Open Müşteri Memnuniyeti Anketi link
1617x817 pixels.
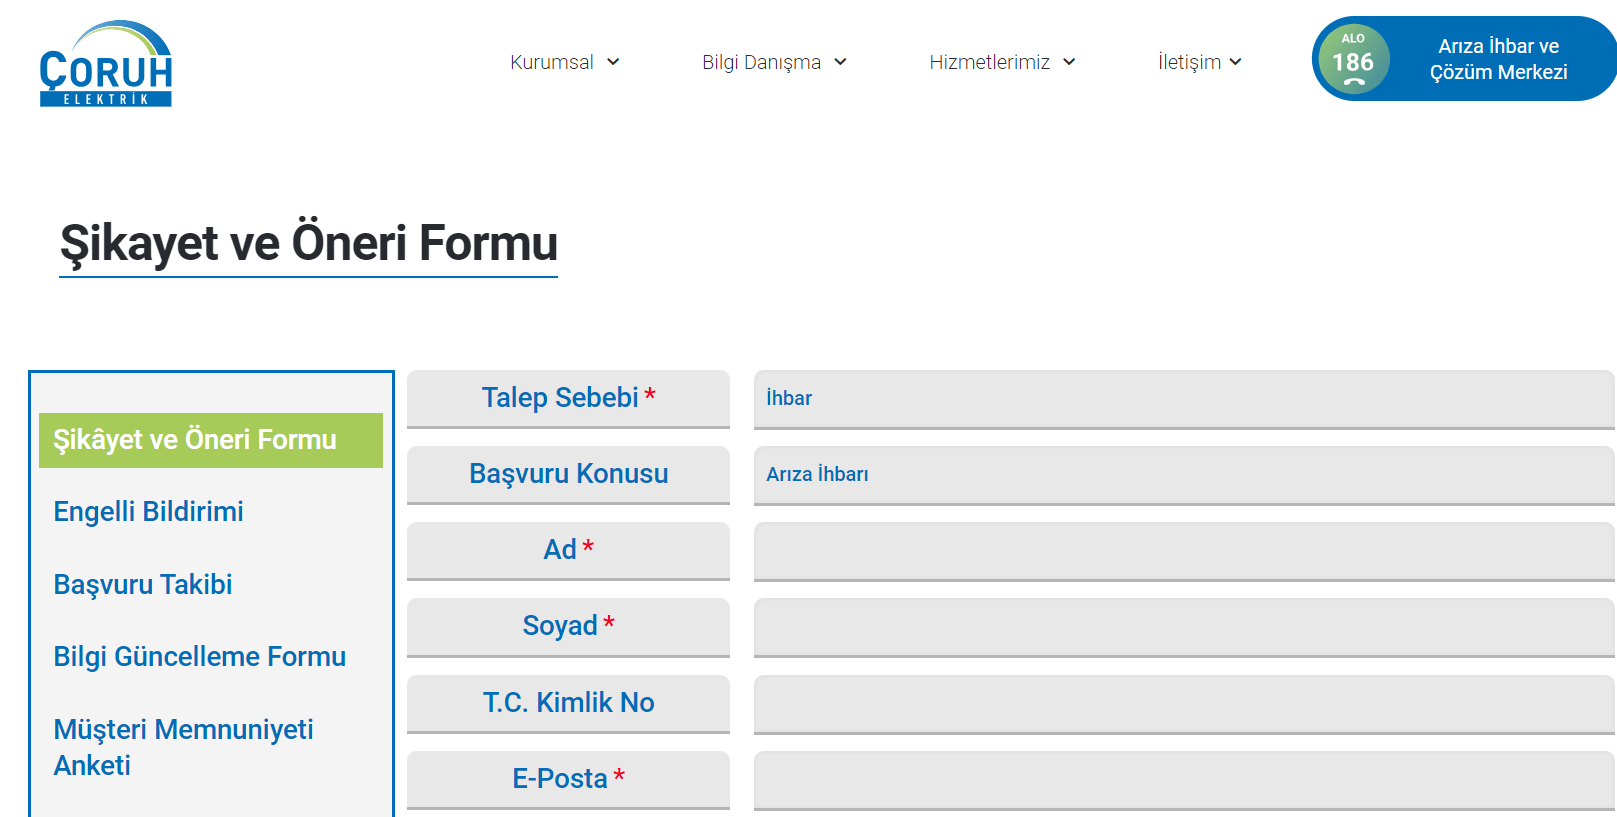[183, 747]
